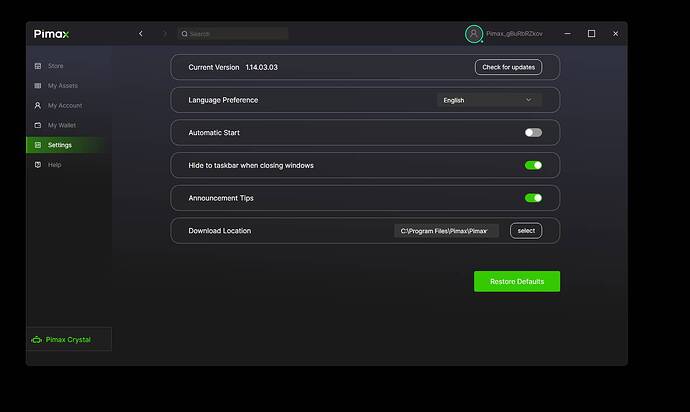Select the Settings menu item
This screenshot has height=412, width=690.
click(x=59, y=145)
